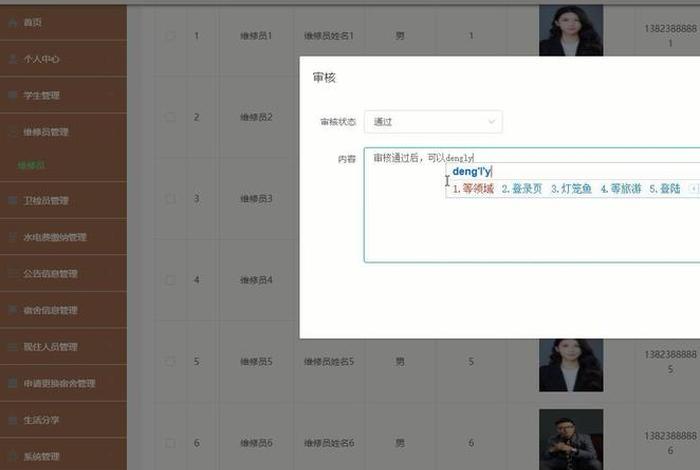Screen dimensions: 700x470
Task: Open 公告信息管理 in the sidebar
Action: [63, 274]
